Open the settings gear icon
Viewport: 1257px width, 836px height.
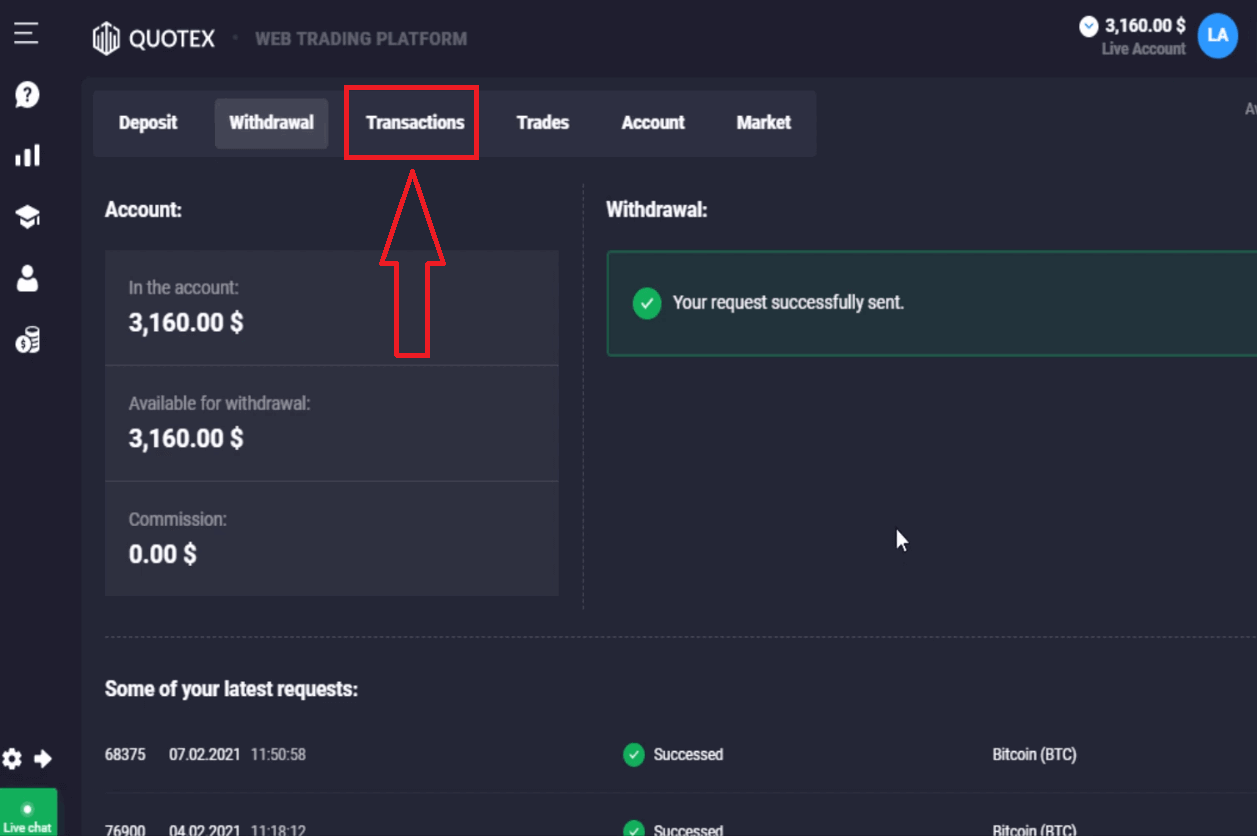coord(14,759)
